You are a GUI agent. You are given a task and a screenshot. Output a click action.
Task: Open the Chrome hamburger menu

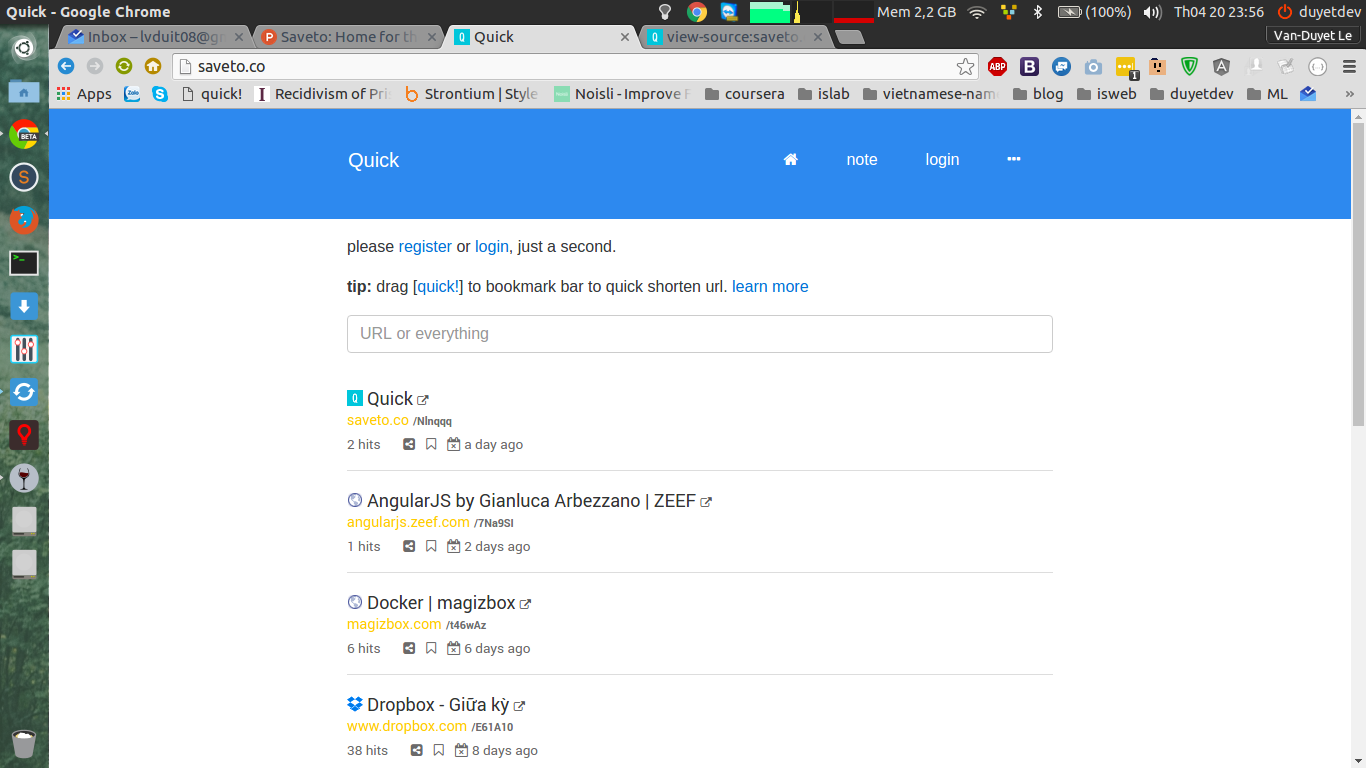(x=1349, y=66)
